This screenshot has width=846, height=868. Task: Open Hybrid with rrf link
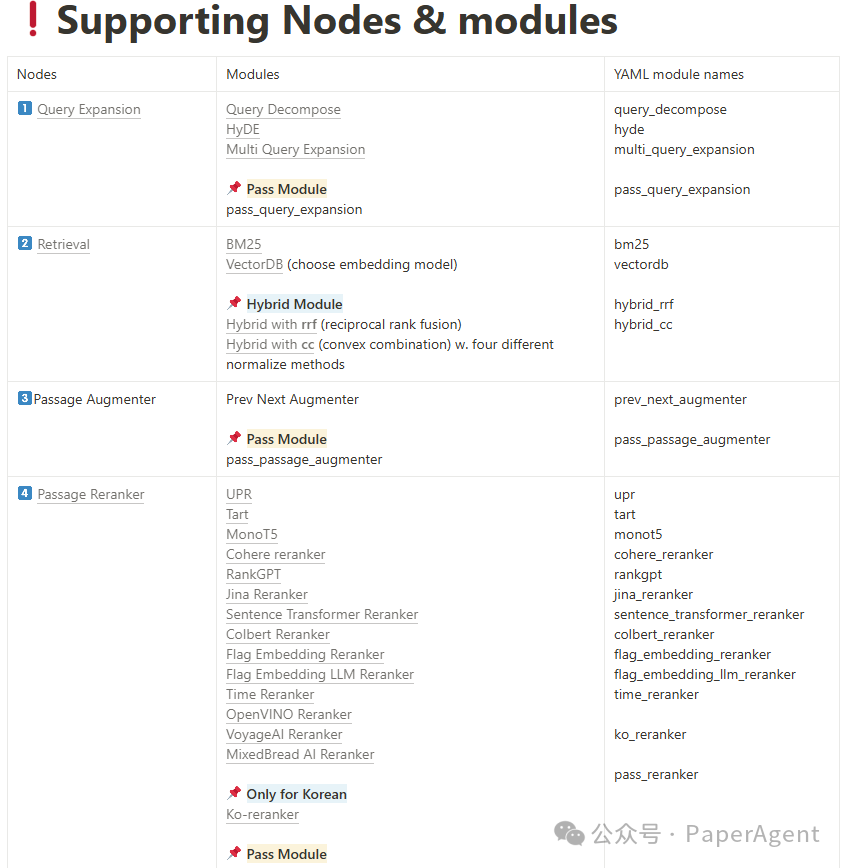[271, 324]
